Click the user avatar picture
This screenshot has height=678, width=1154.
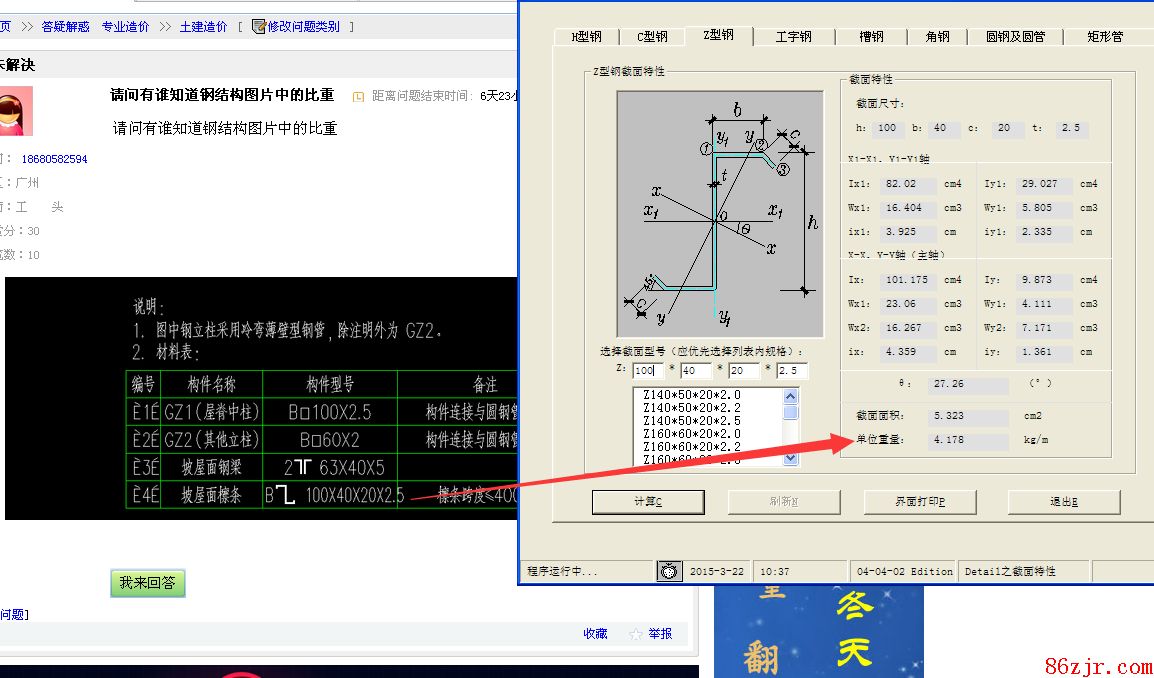[x=16, y=111]
